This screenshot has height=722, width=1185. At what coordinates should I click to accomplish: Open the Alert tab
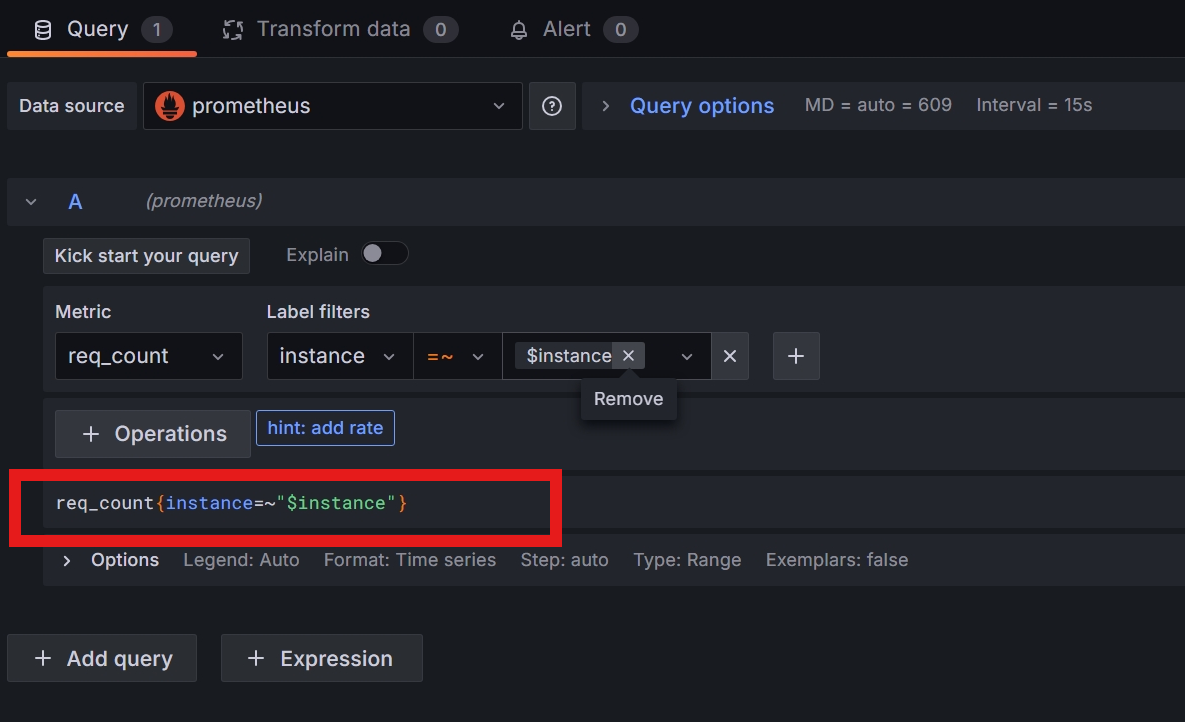pyautogui.click(x=566, y=29)
